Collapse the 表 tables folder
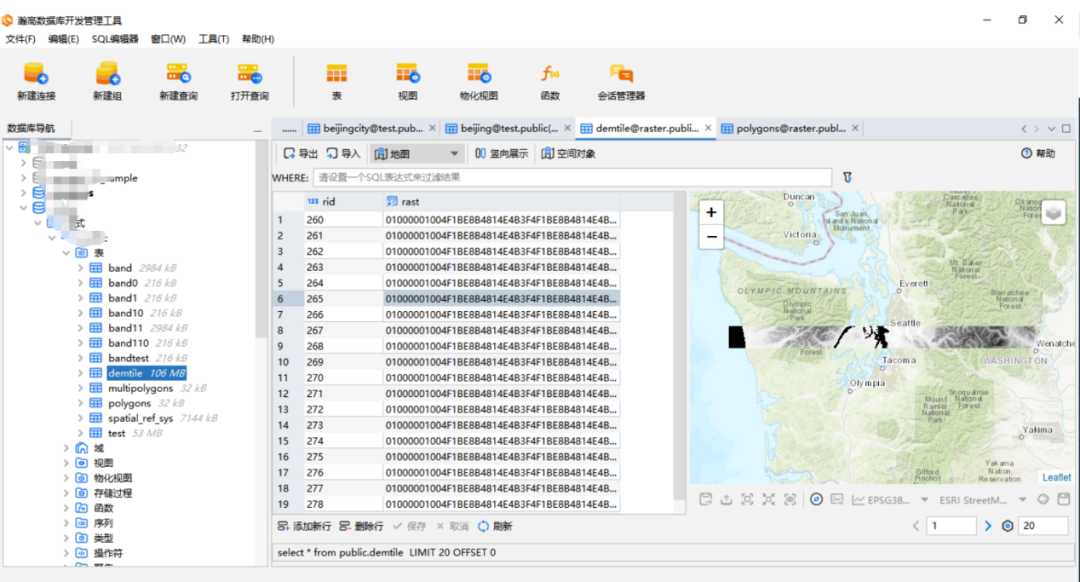1080x582 pixels. (x=66, y=253)
